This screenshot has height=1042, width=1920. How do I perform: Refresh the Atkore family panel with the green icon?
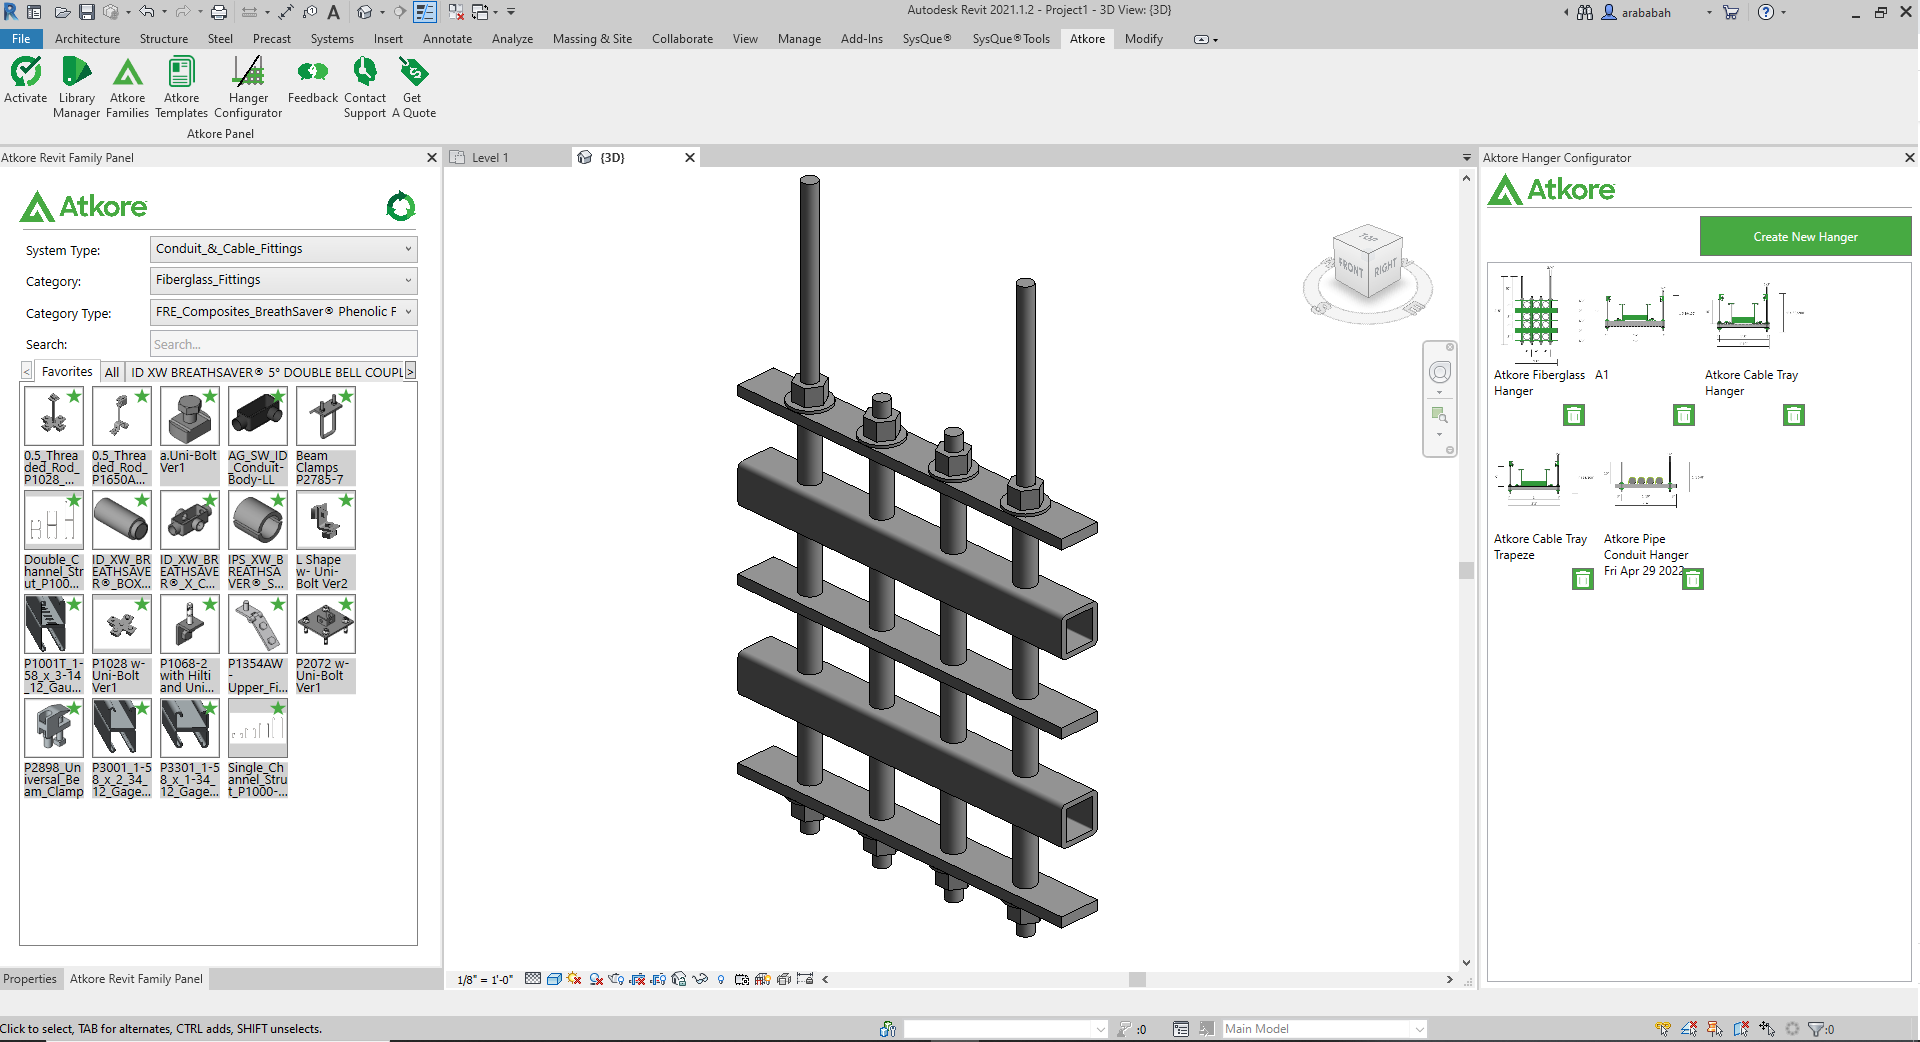(x=401, y=207)
